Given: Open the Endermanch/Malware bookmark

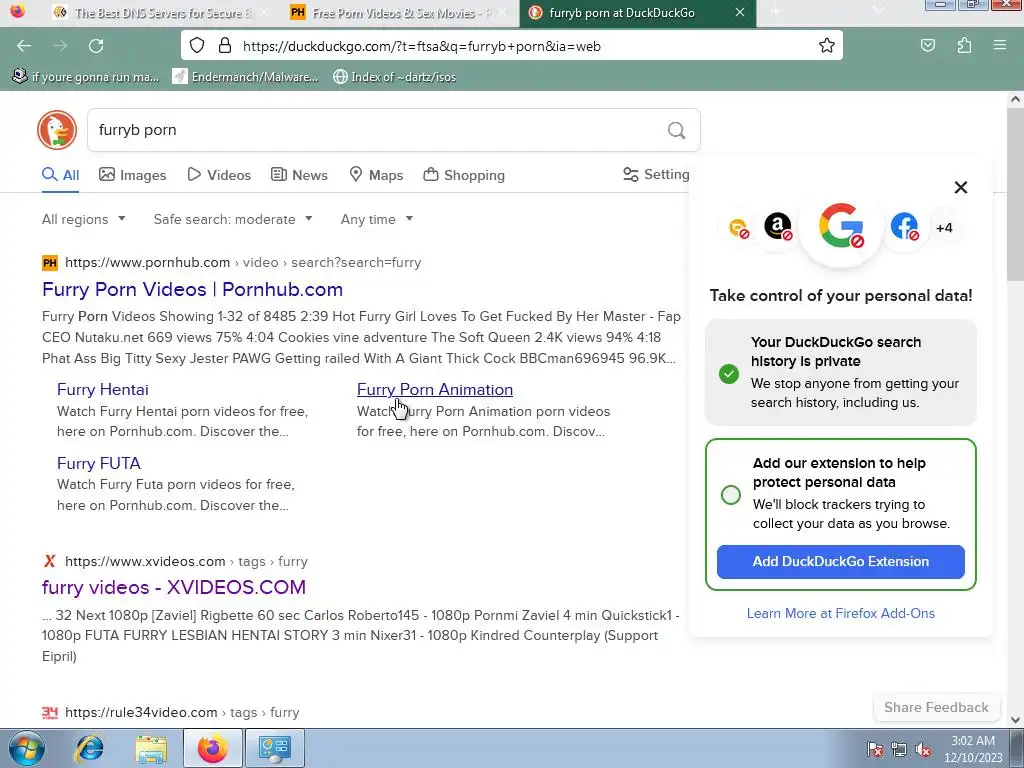Looking at the screenshot, I should [x=246, y=77].
